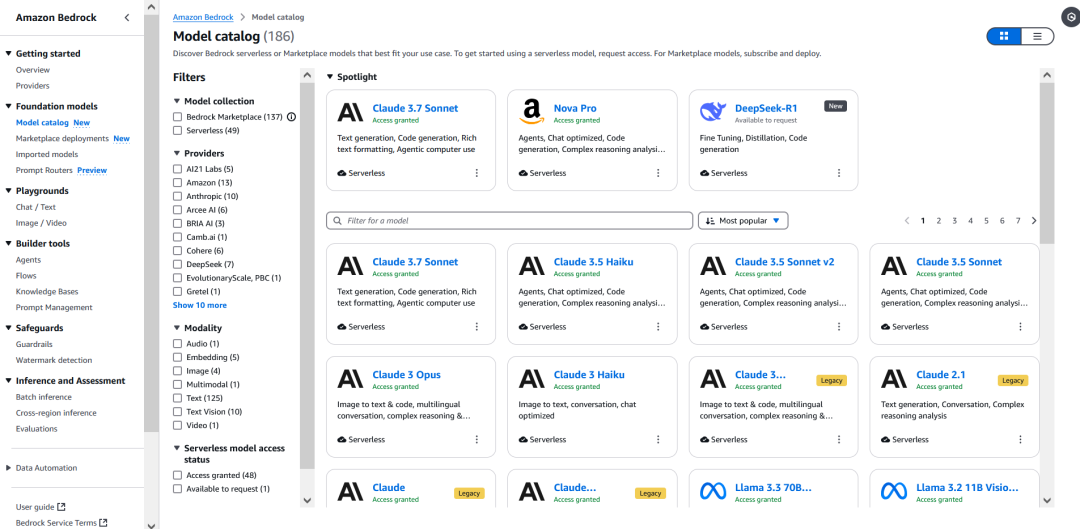This screenshot has height=529, width=1080.
Task: Switch to list view layout
Action: click(1037, 36)
